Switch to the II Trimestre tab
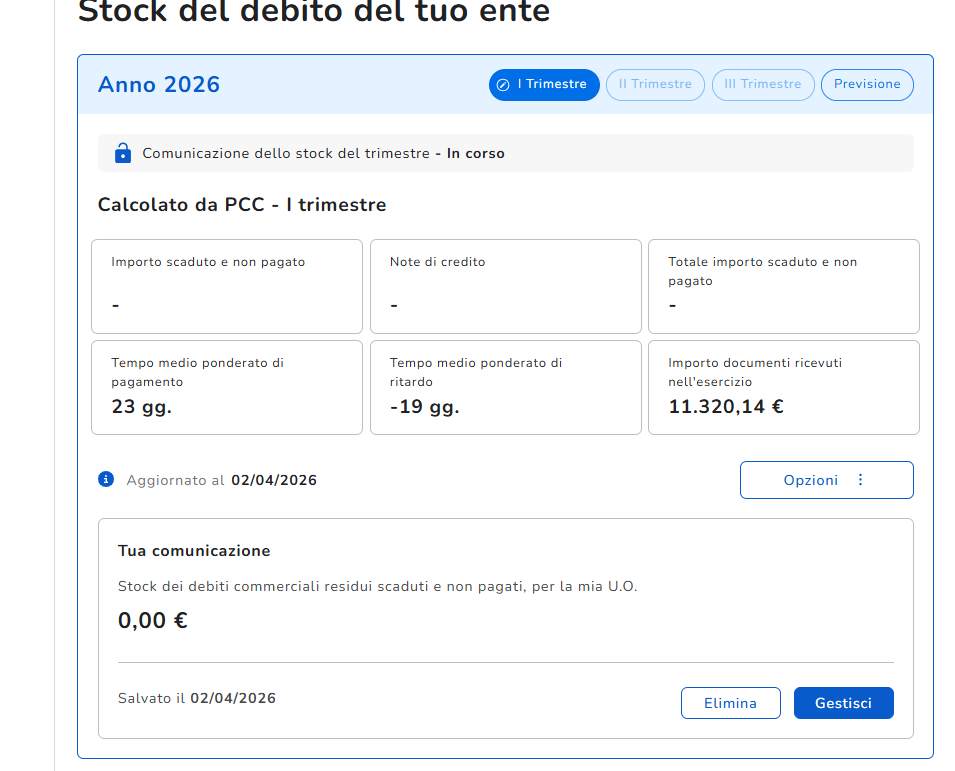The height and width of the screenshot is (771, 955). [x=655, y=85]
